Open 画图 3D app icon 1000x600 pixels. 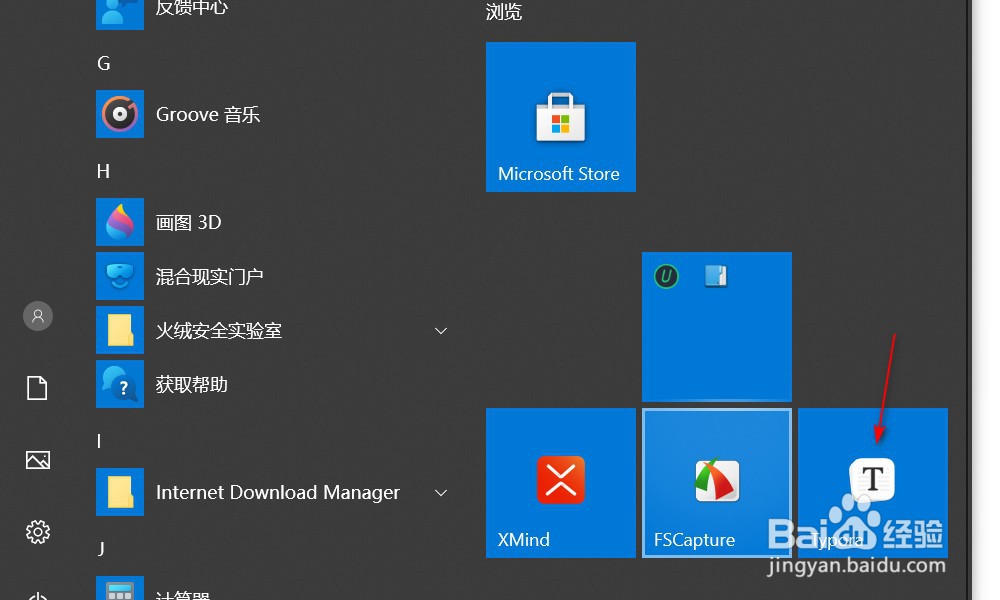120,222
